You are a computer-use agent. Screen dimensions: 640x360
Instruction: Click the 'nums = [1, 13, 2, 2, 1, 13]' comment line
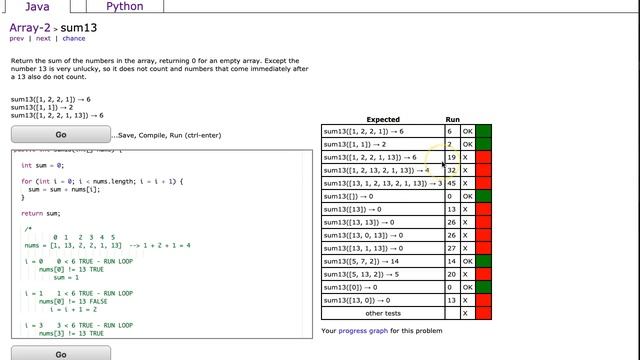pos(107,245)
